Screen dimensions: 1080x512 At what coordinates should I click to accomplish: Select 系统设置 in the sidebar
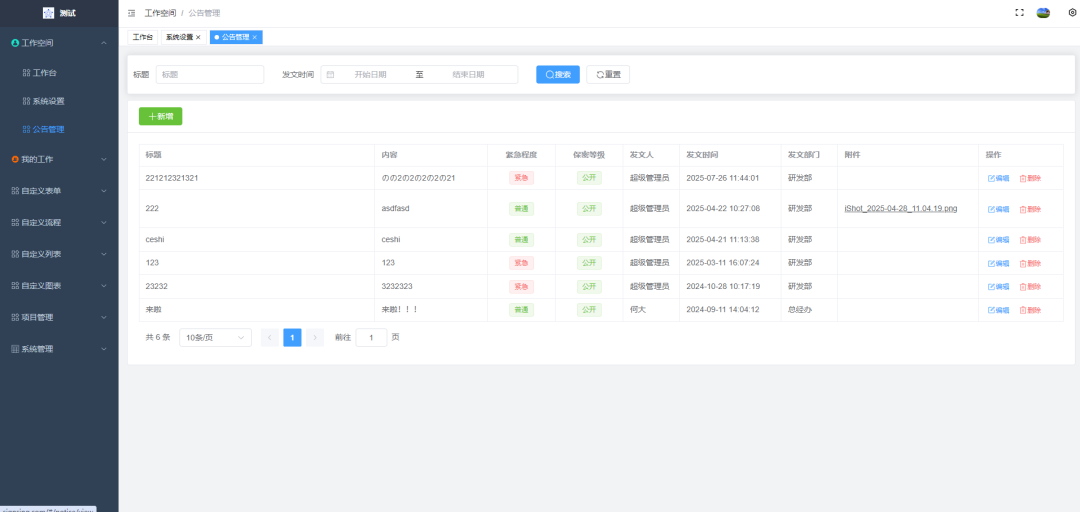click(x=48, y=101)
